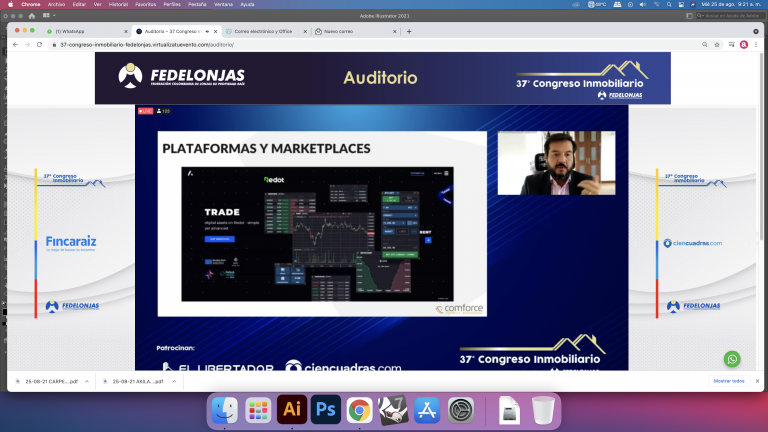Viewport: 768px width, 432px height.
Task: Open the Ayuda menu
Action: point(247,4)
